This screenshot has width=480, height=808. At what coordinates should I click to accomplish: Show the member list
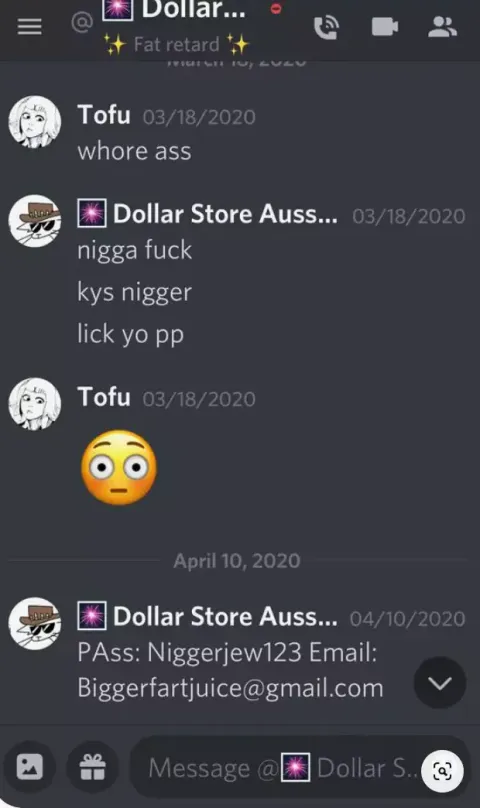442,27
